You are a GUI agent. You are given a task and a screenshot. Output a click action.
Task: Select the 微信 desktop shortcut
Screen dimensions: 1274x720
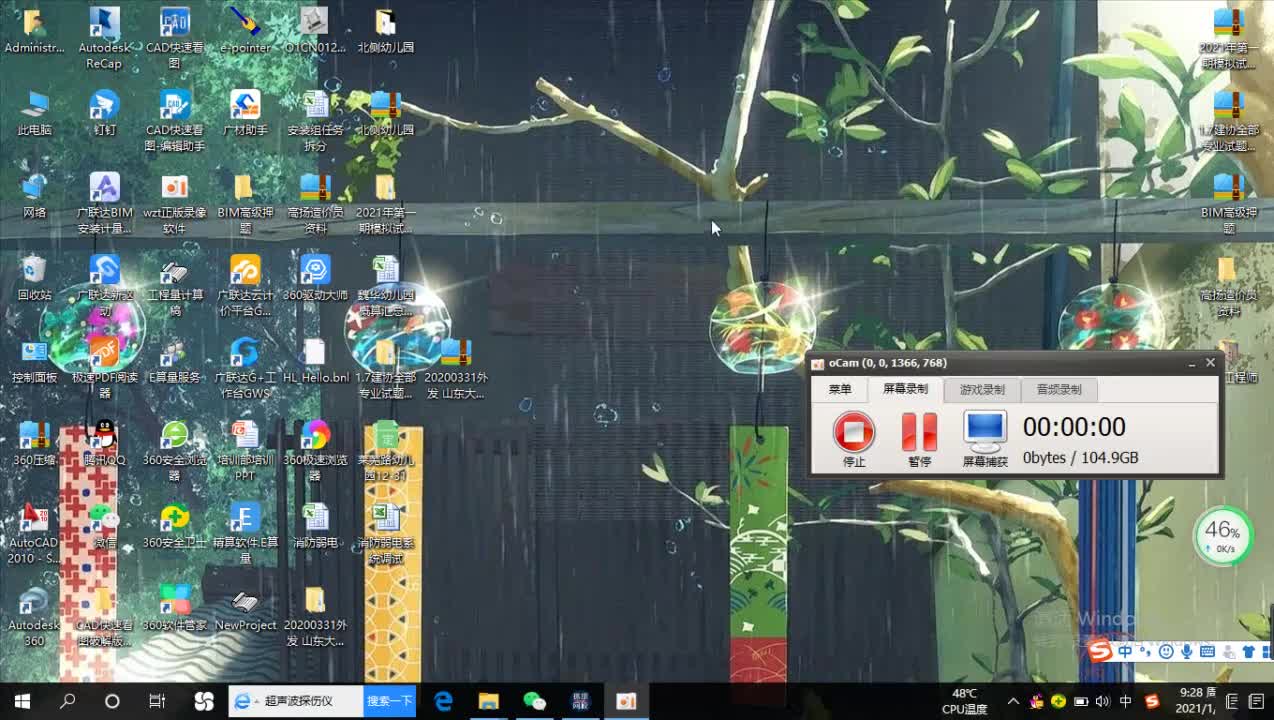(x=104, y=526)
